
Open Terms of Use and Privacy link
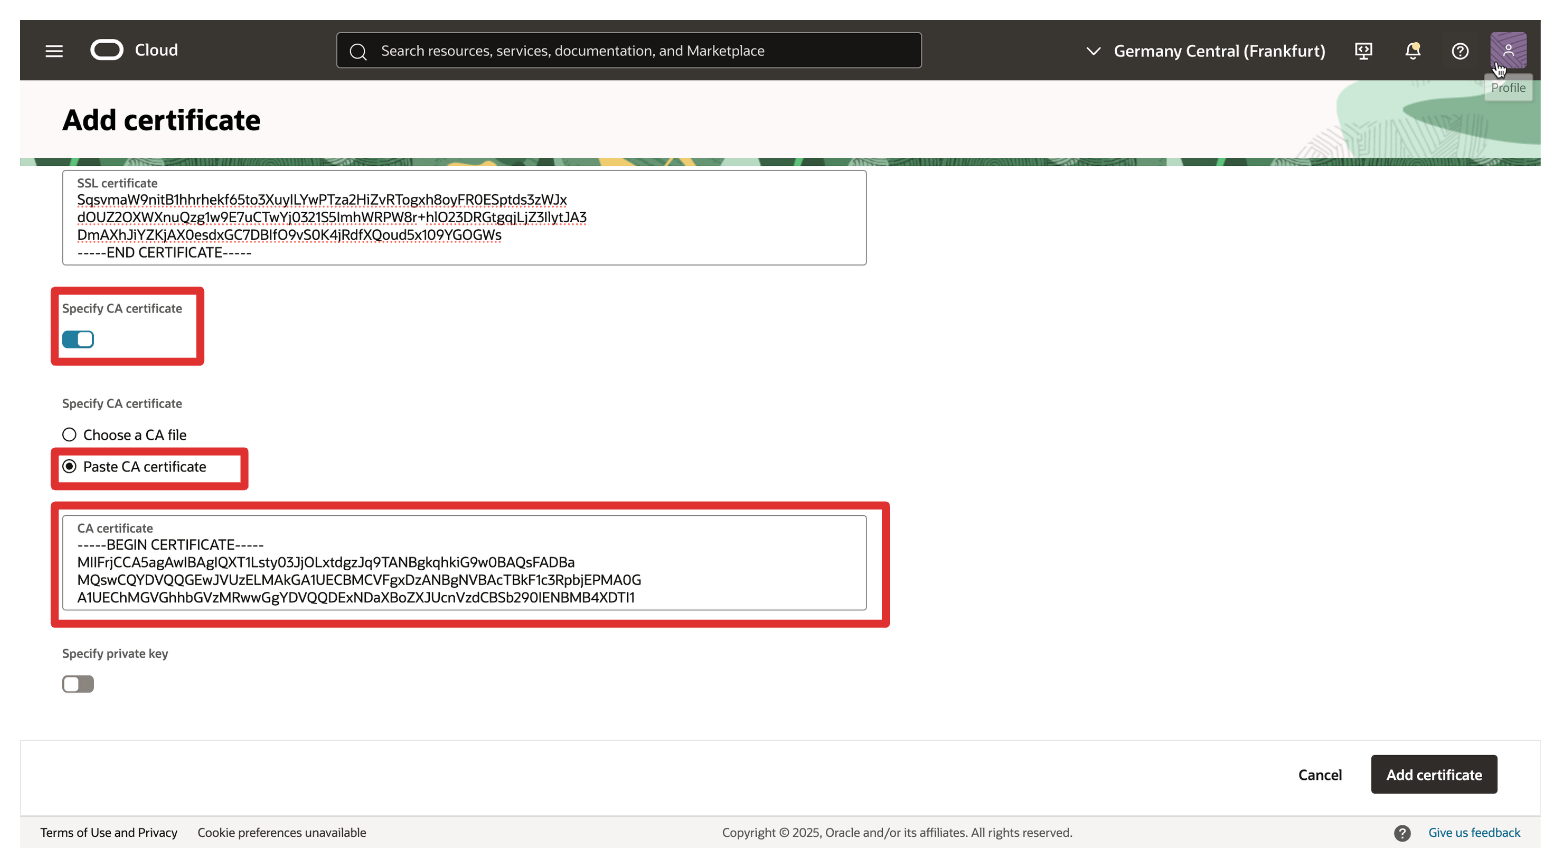point(109,833)
